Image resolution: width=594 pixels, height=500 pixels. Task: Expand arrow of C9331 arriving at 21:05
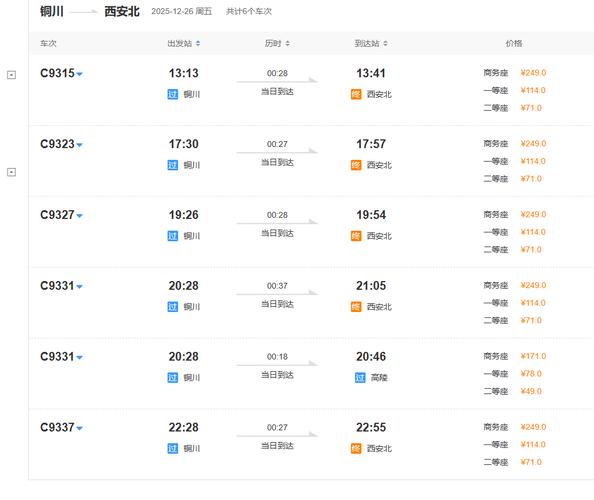coord(80,287)
